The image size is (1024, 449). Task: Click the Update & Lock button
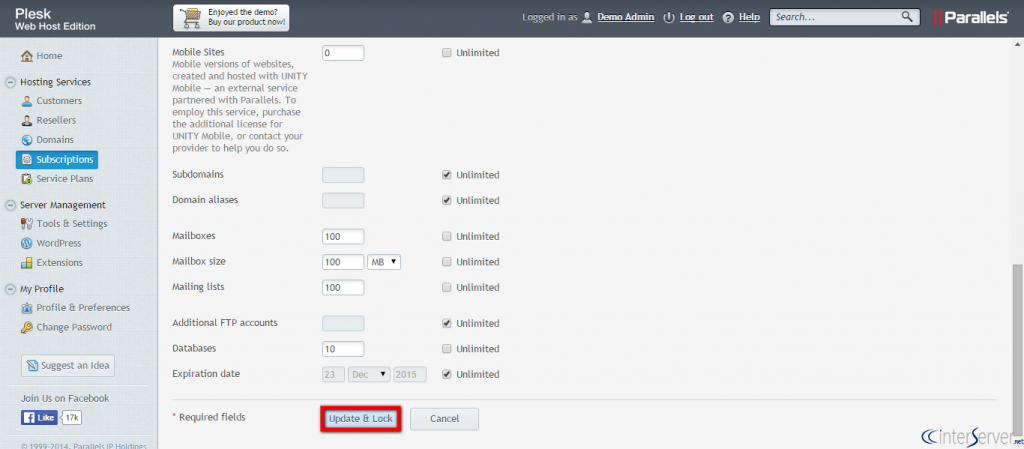[x=360, y=419]
